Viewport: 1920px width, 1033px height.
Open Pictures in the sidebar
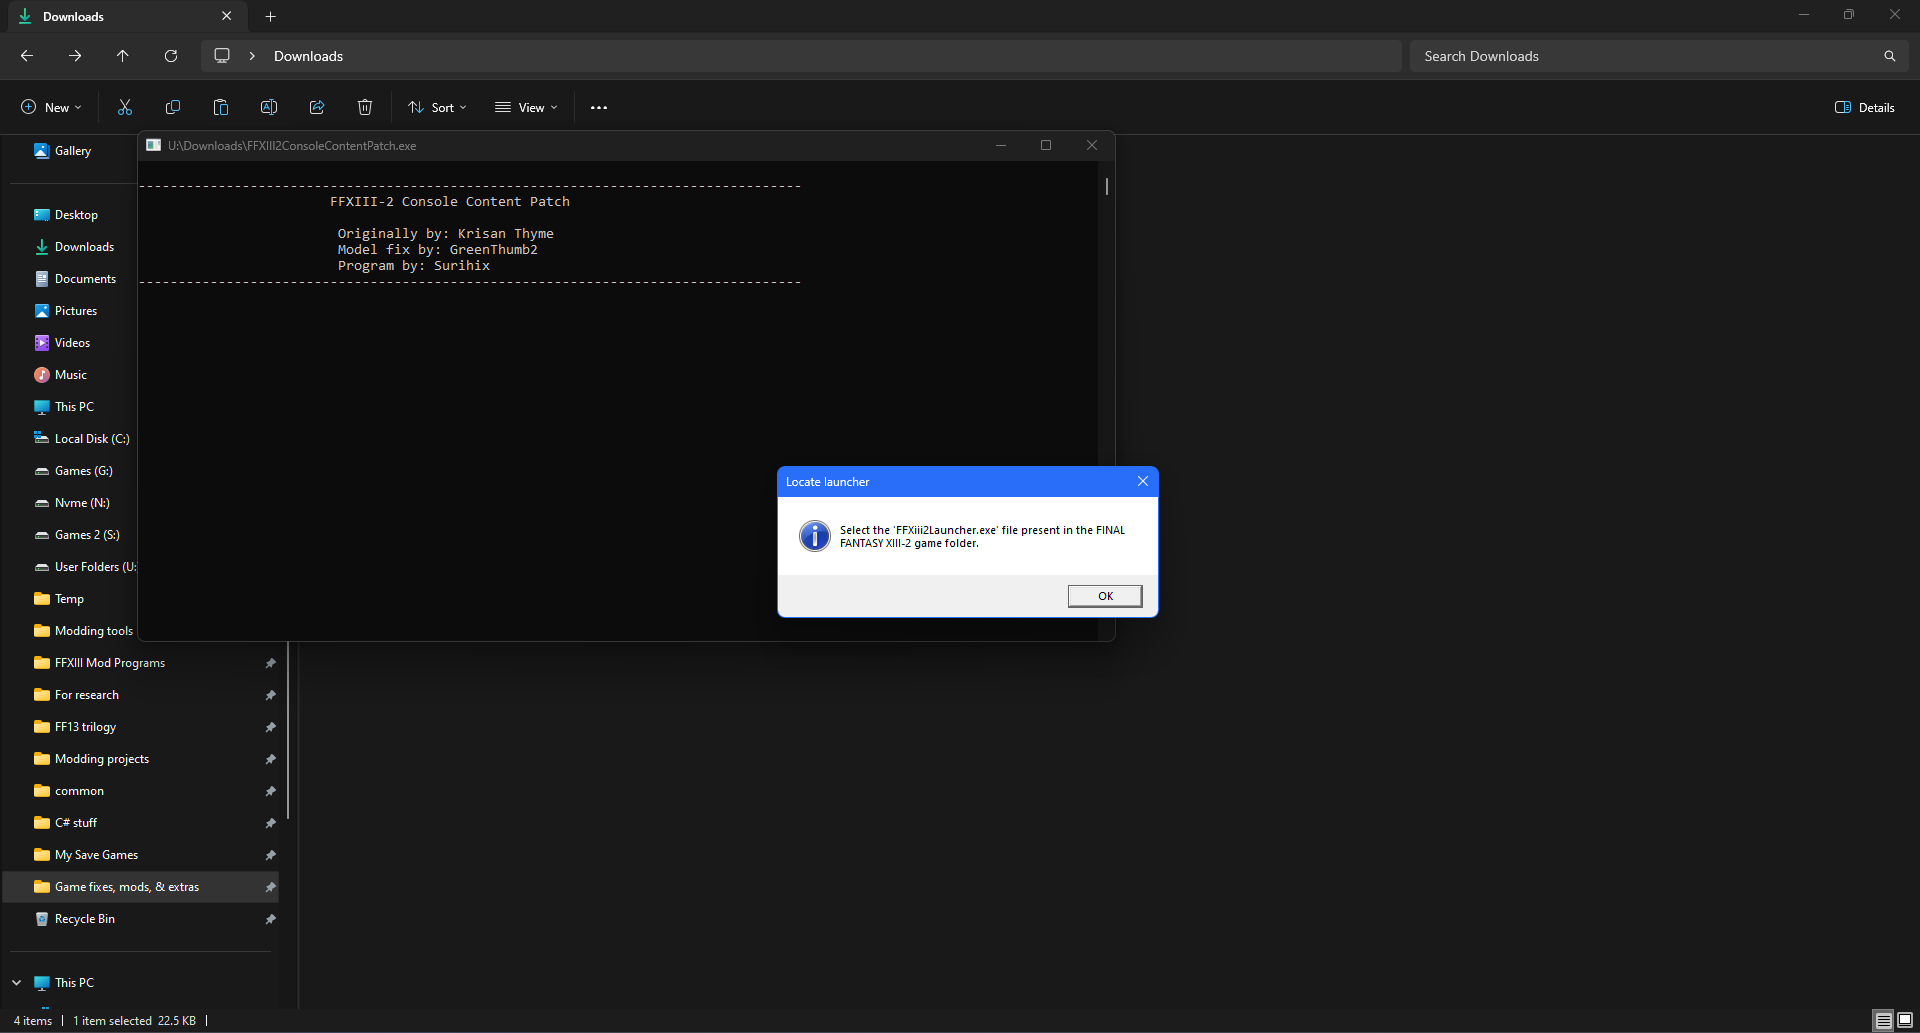coord(76,311)
